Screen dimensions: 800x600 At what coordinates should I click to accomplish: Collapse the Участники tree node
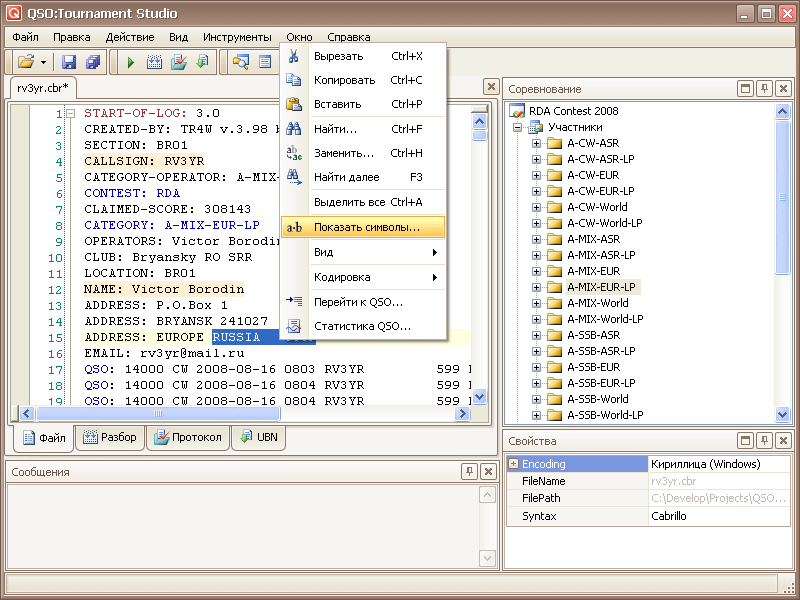(x=518, y=127)
